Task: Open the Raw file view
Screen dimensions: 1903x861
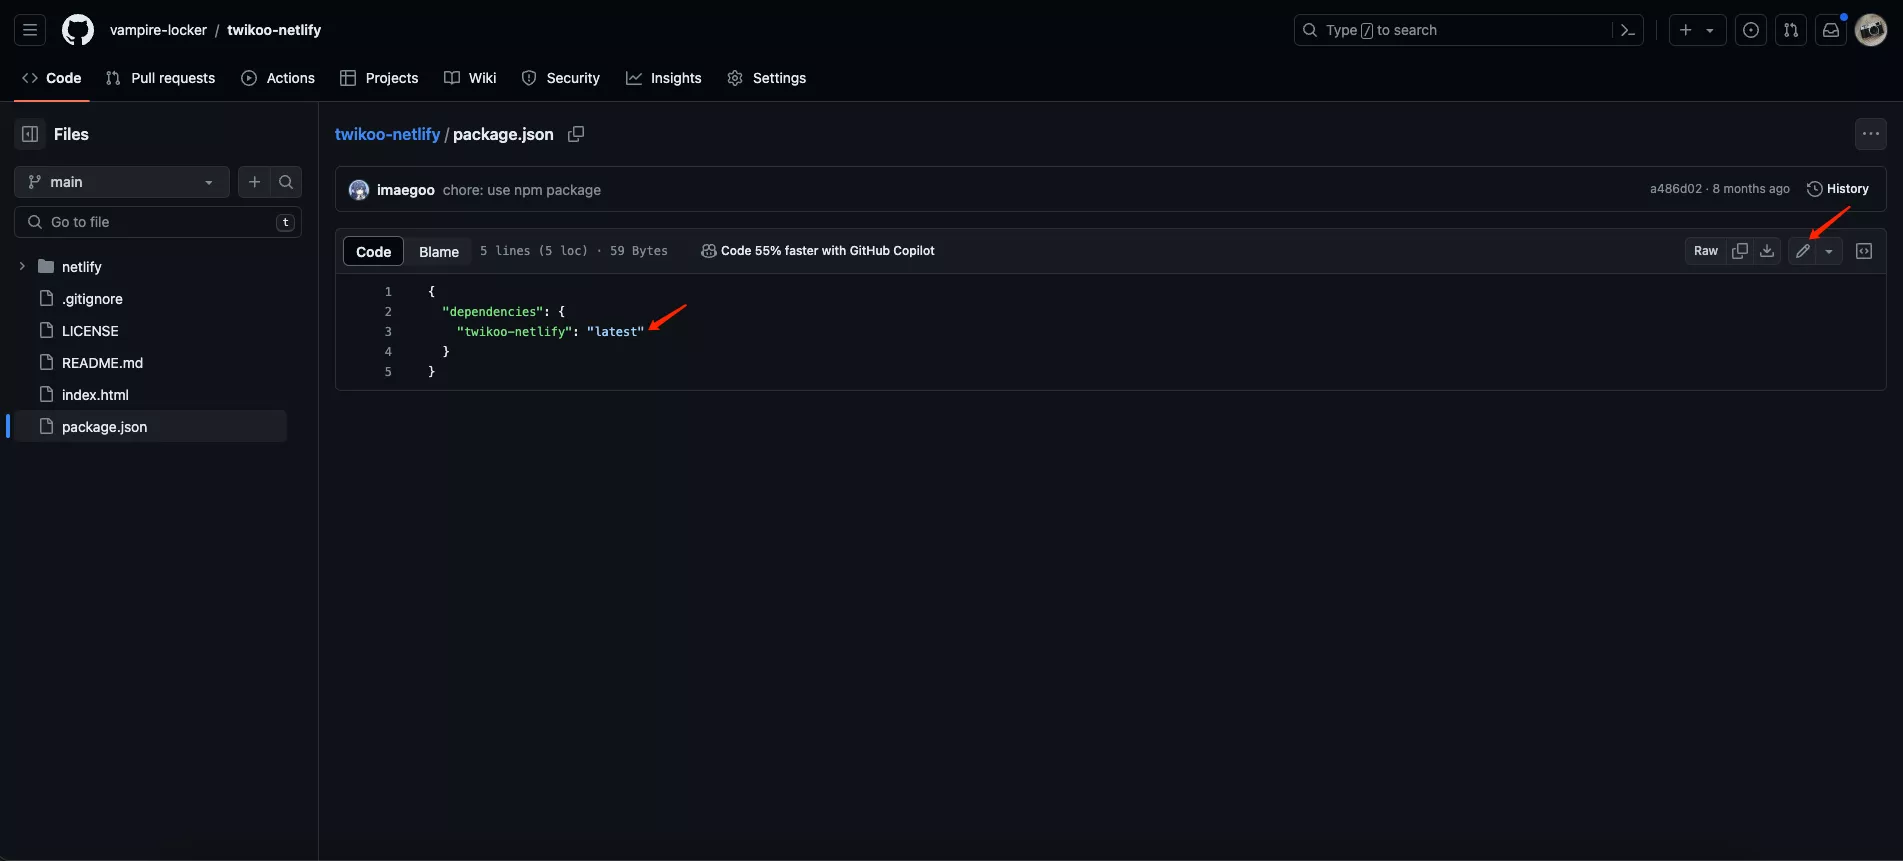Action: click(x=1706, y=251)
